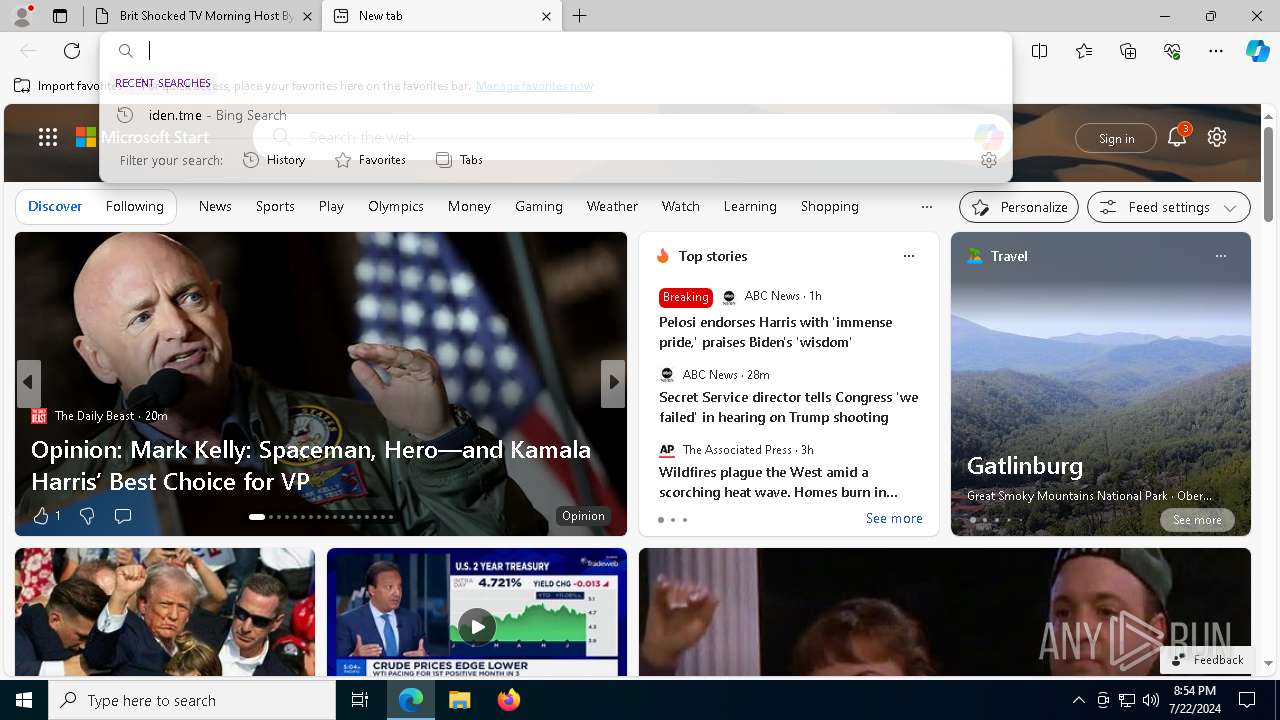
Task: Select the Discover feed tab
Action: tap(55, 206)
